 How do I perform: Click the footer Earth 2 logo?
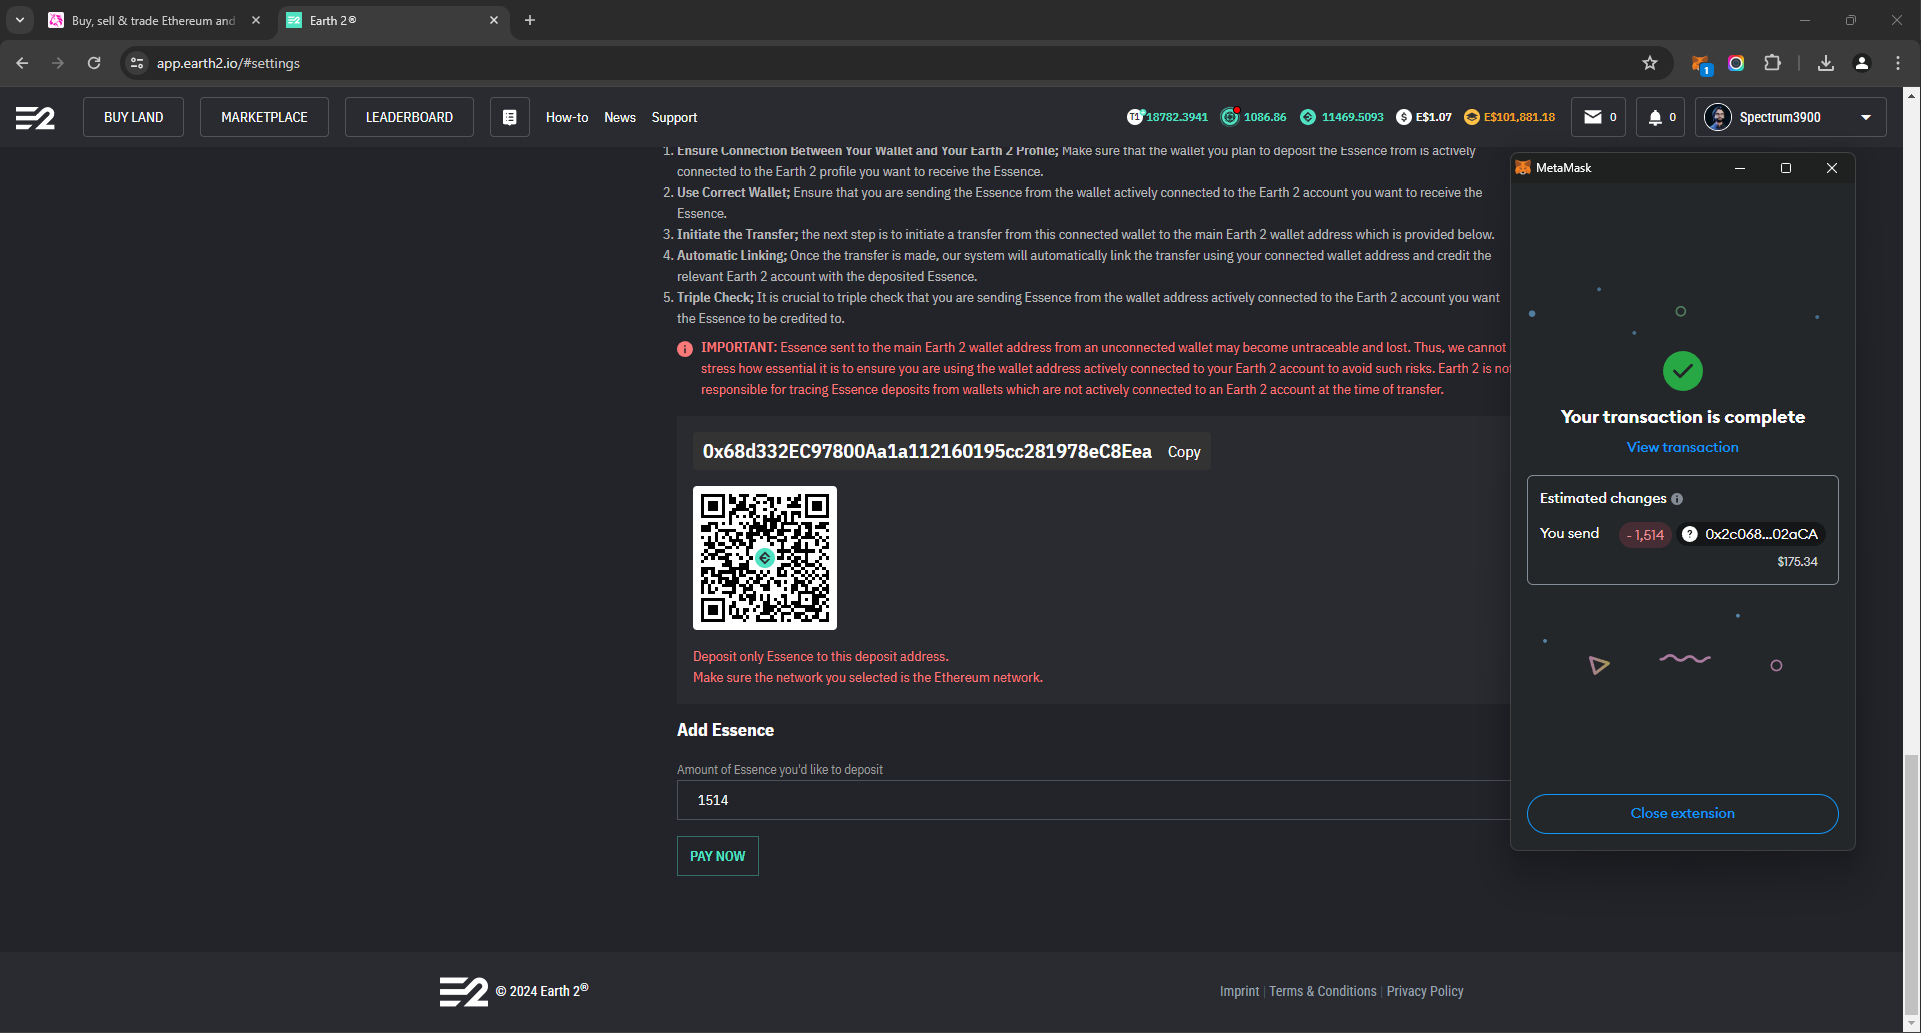(x=463, y=991)
